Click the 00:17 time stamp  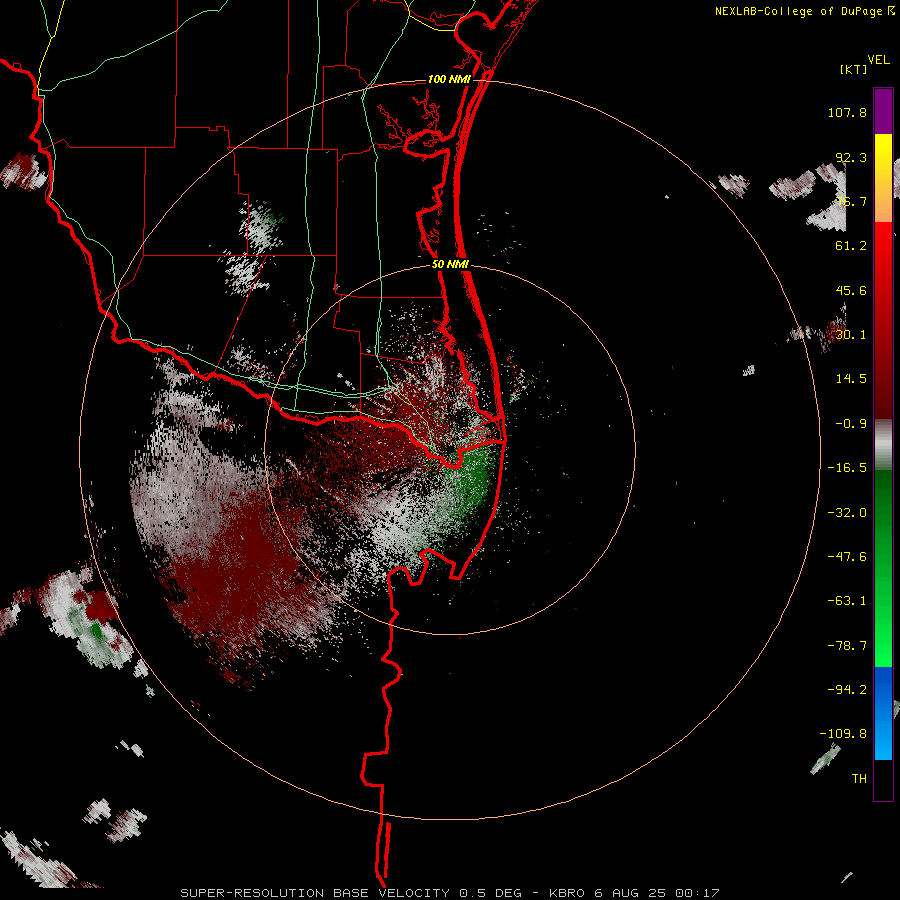[x=697, y=893]
